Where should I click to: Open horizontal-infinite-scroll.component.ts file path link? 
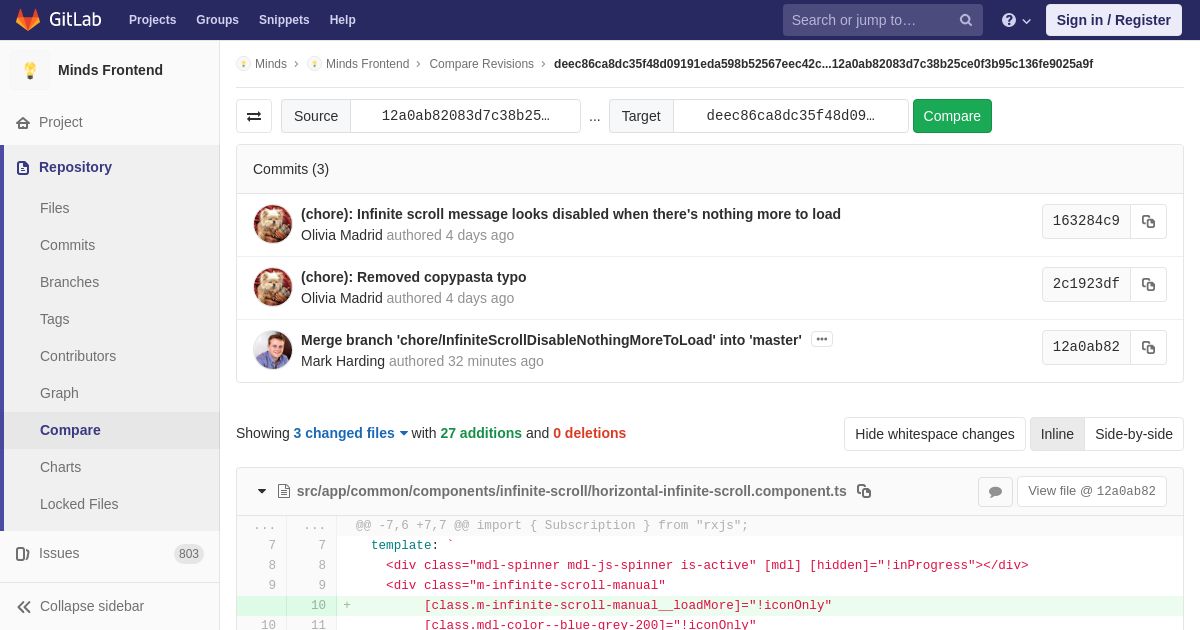coord(572,491)
